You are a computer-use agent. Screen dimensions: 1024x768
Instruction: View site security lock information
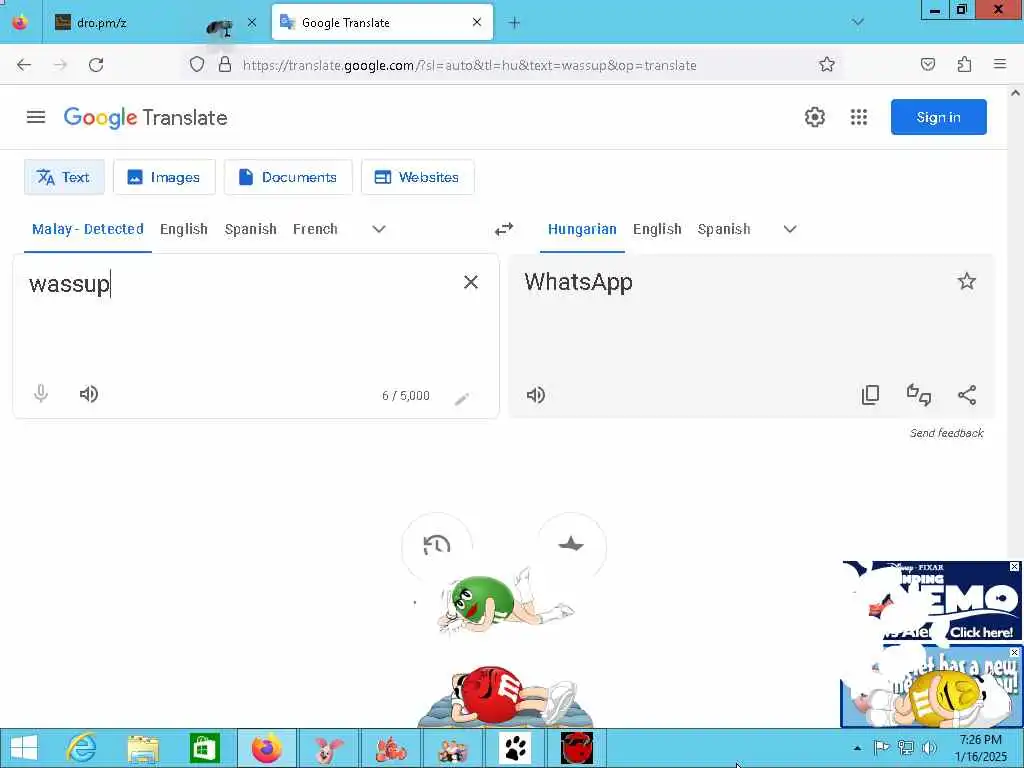(x=225, y=65)
